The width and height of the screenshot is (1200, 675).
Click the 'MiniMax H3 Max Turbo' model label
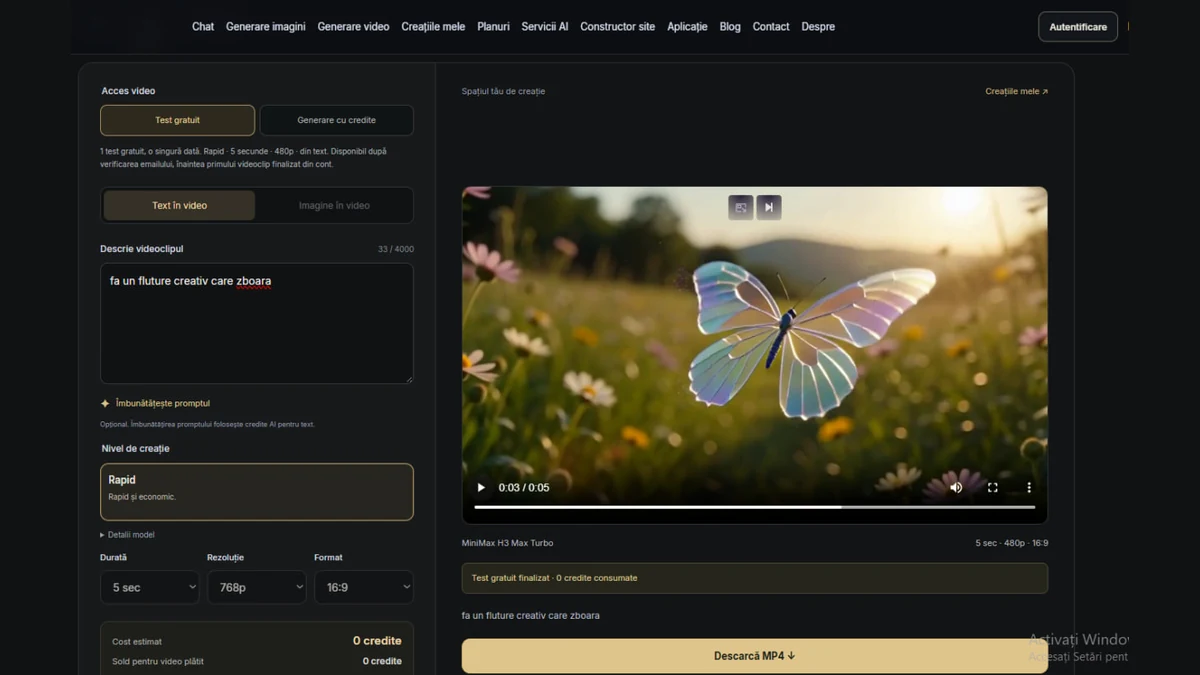[507, 543]
